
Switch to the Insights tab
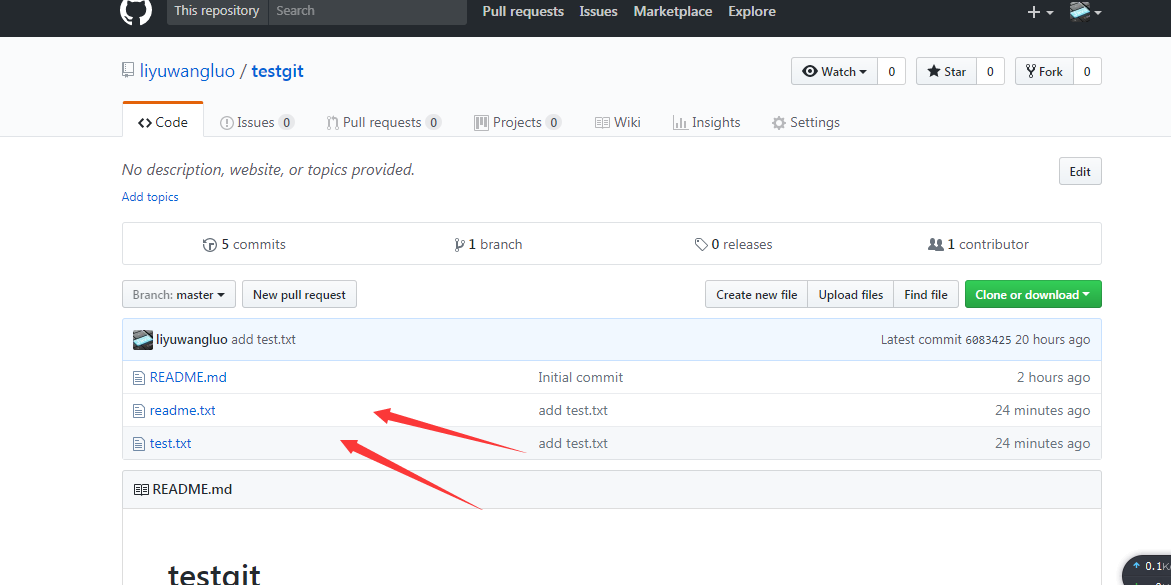[706, 123]
